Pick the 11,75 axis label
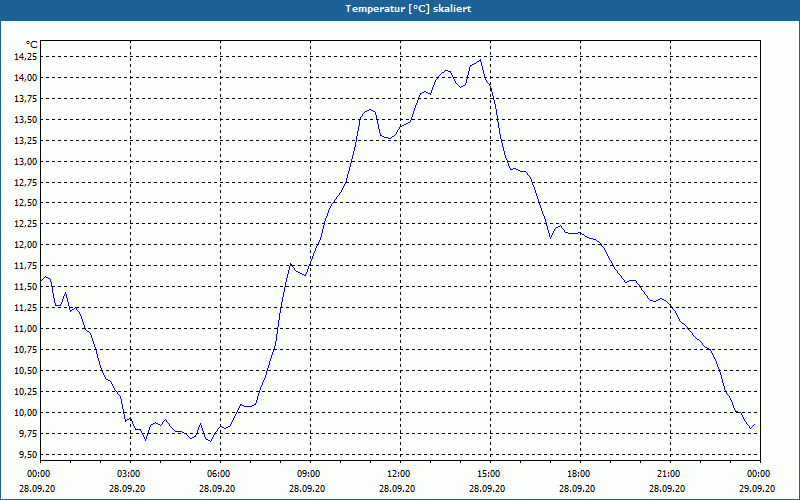 (26, 266)
